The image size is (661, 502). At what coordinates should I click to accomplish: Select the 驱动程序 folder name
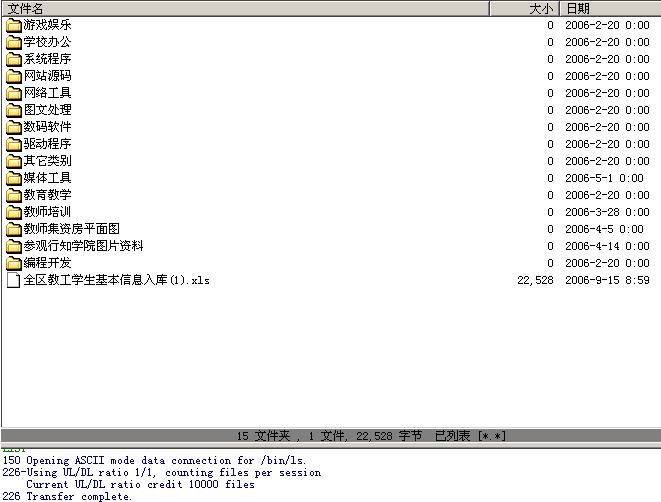pyautogui.click(x=47, y=144)
